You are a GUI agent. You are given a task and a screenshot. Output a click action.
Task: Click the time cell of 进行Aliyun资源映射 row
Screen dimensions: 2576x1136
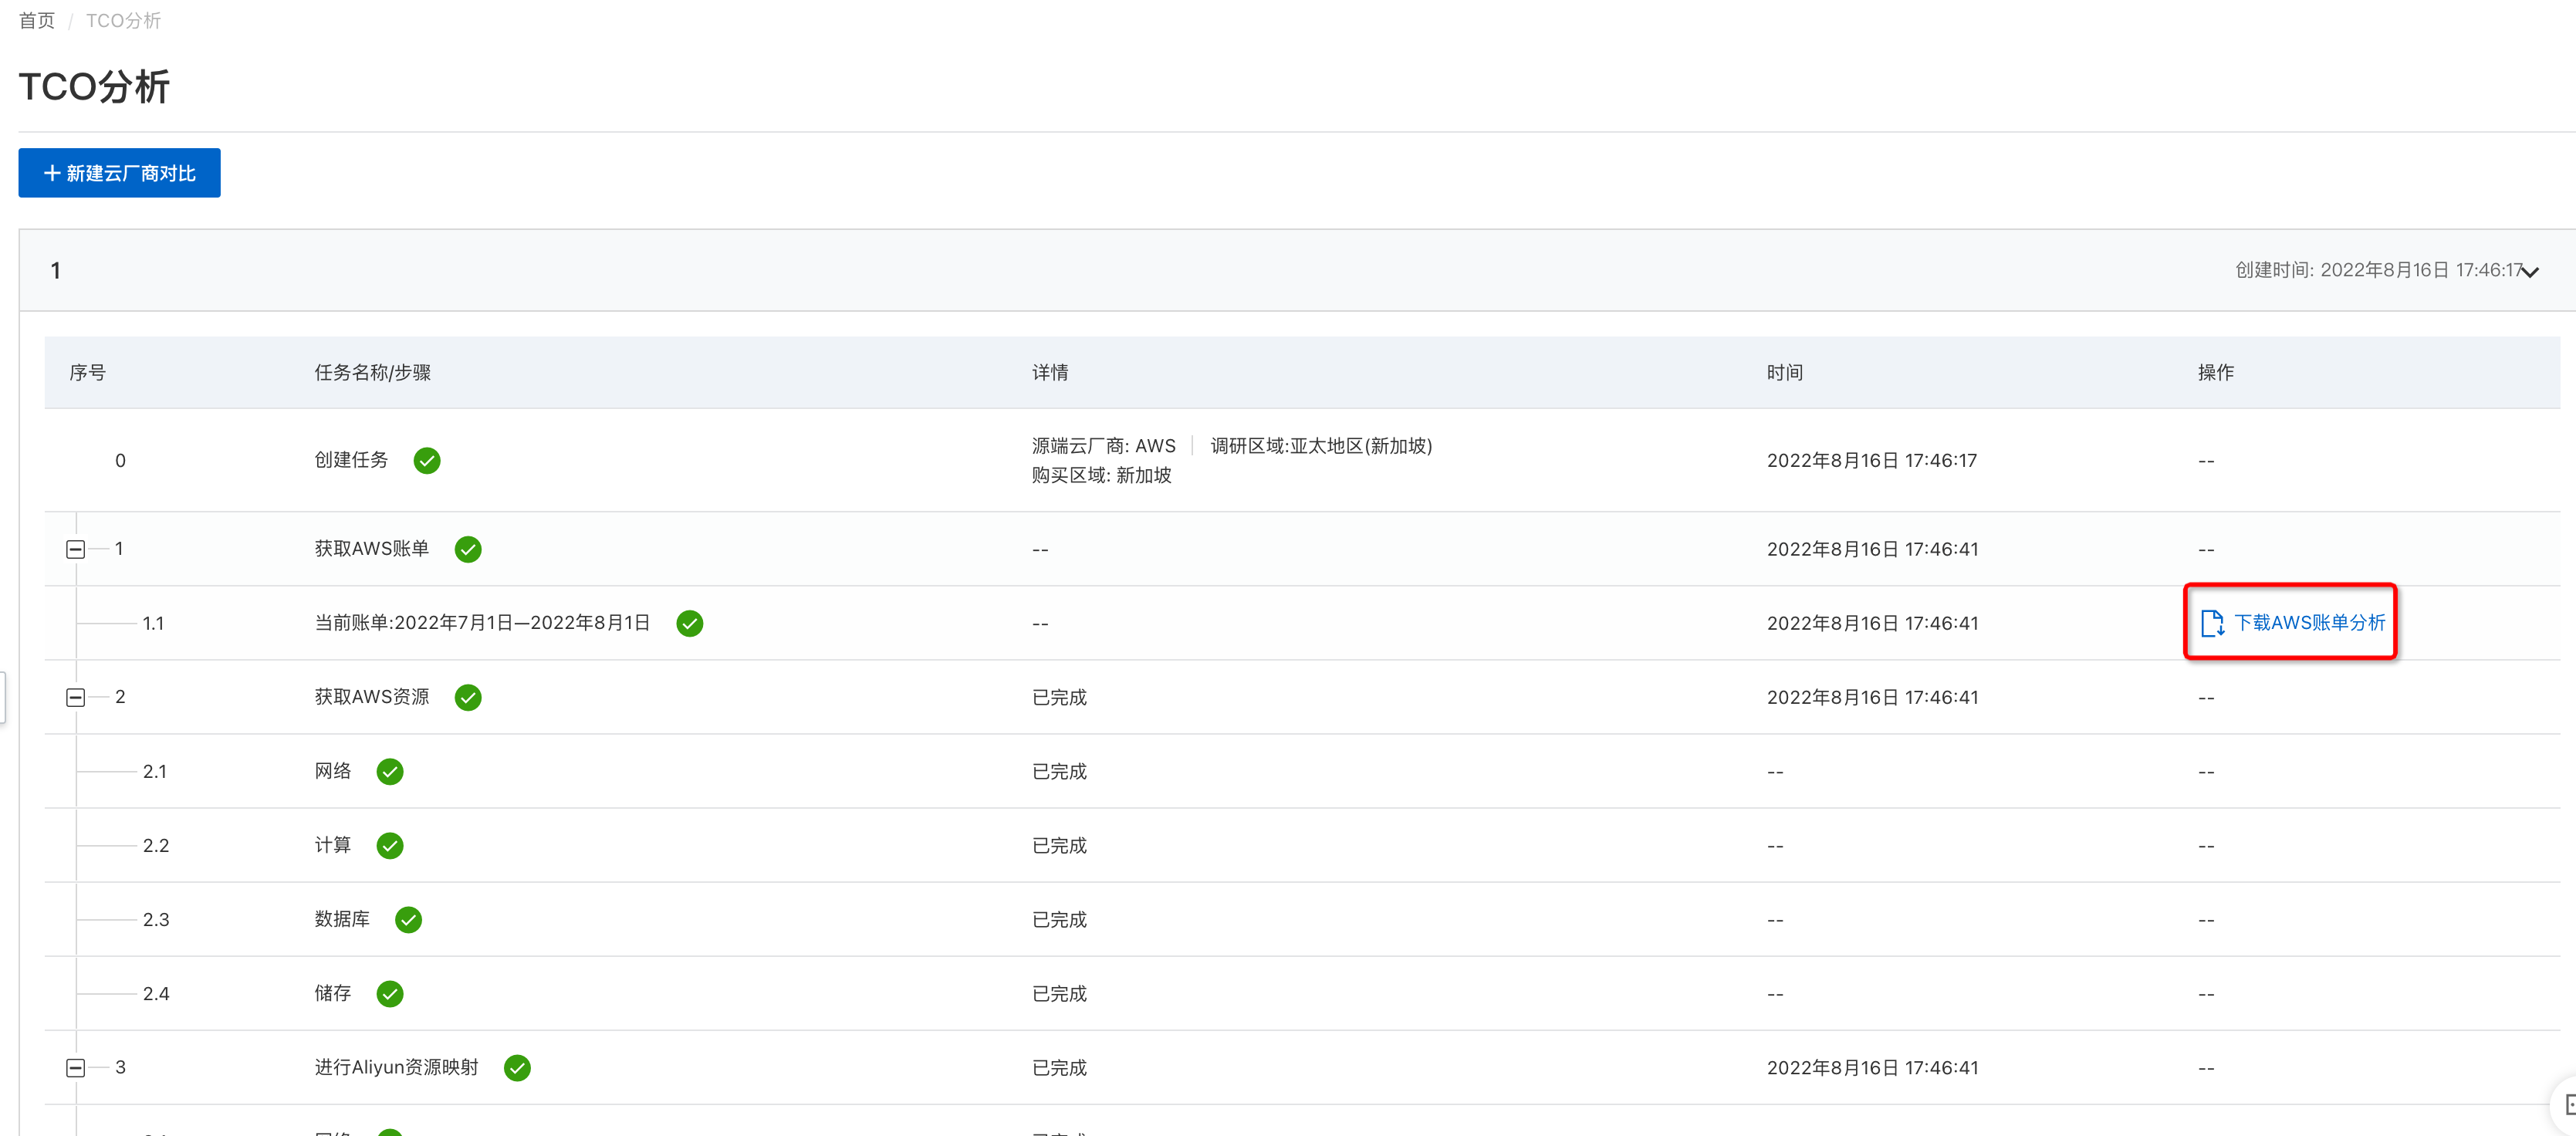point(1872,1068)
